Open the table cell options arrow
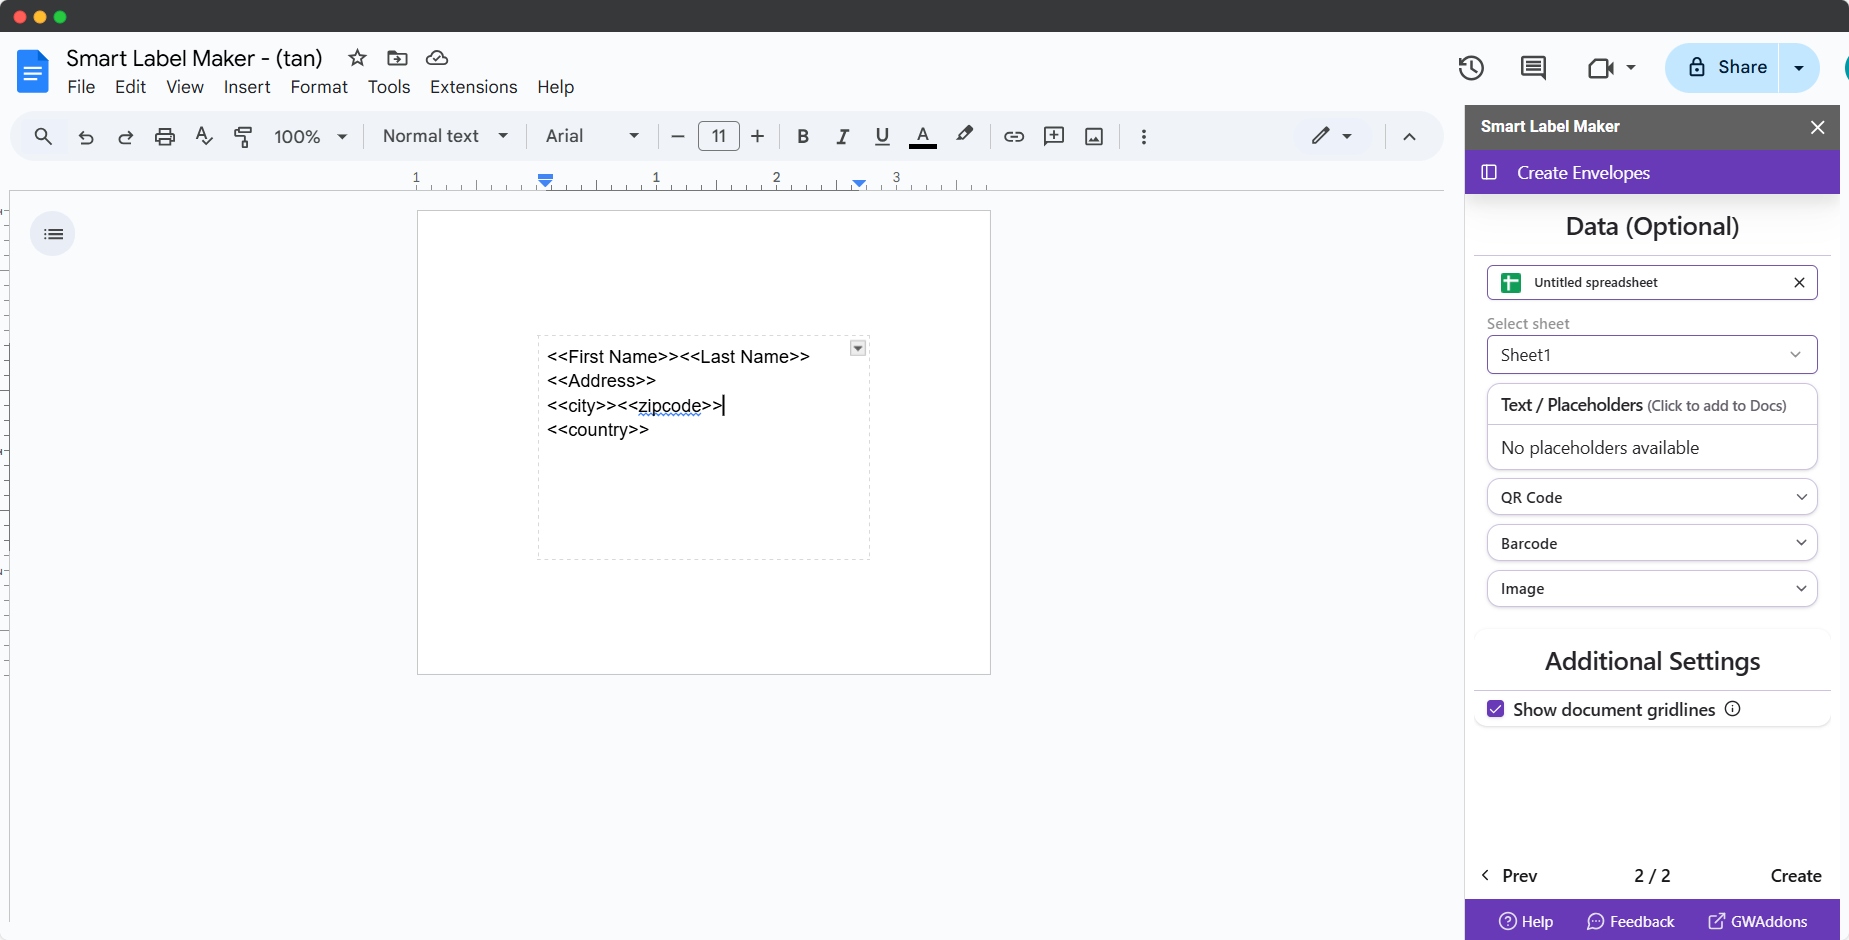Screen dimensions: 1849x940 [858, 348]
